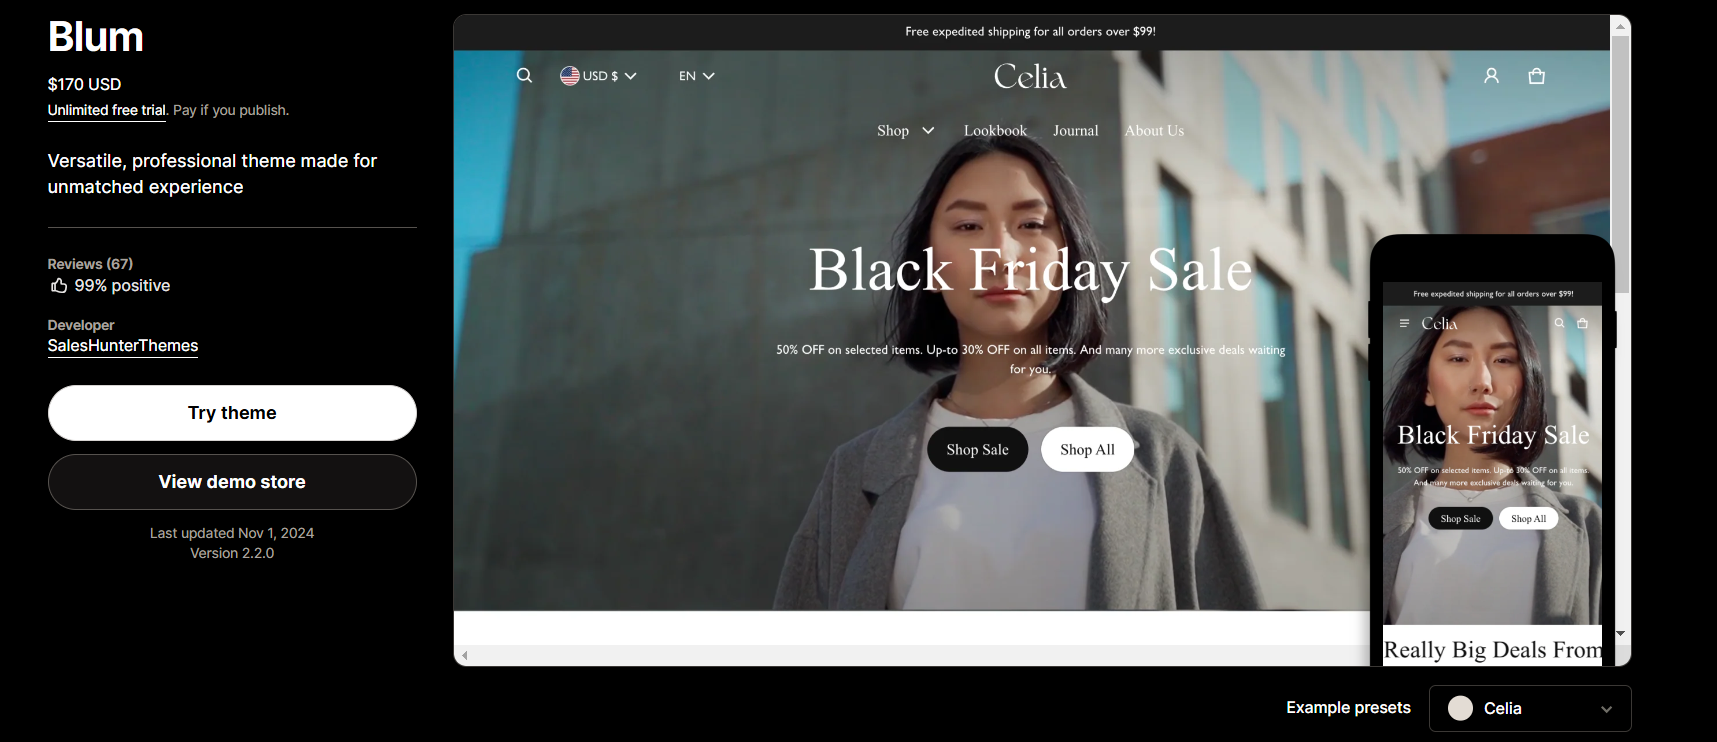Click the Try theme button
The height and width of the screenshot is (742, 1717).
tap(232, 413)
